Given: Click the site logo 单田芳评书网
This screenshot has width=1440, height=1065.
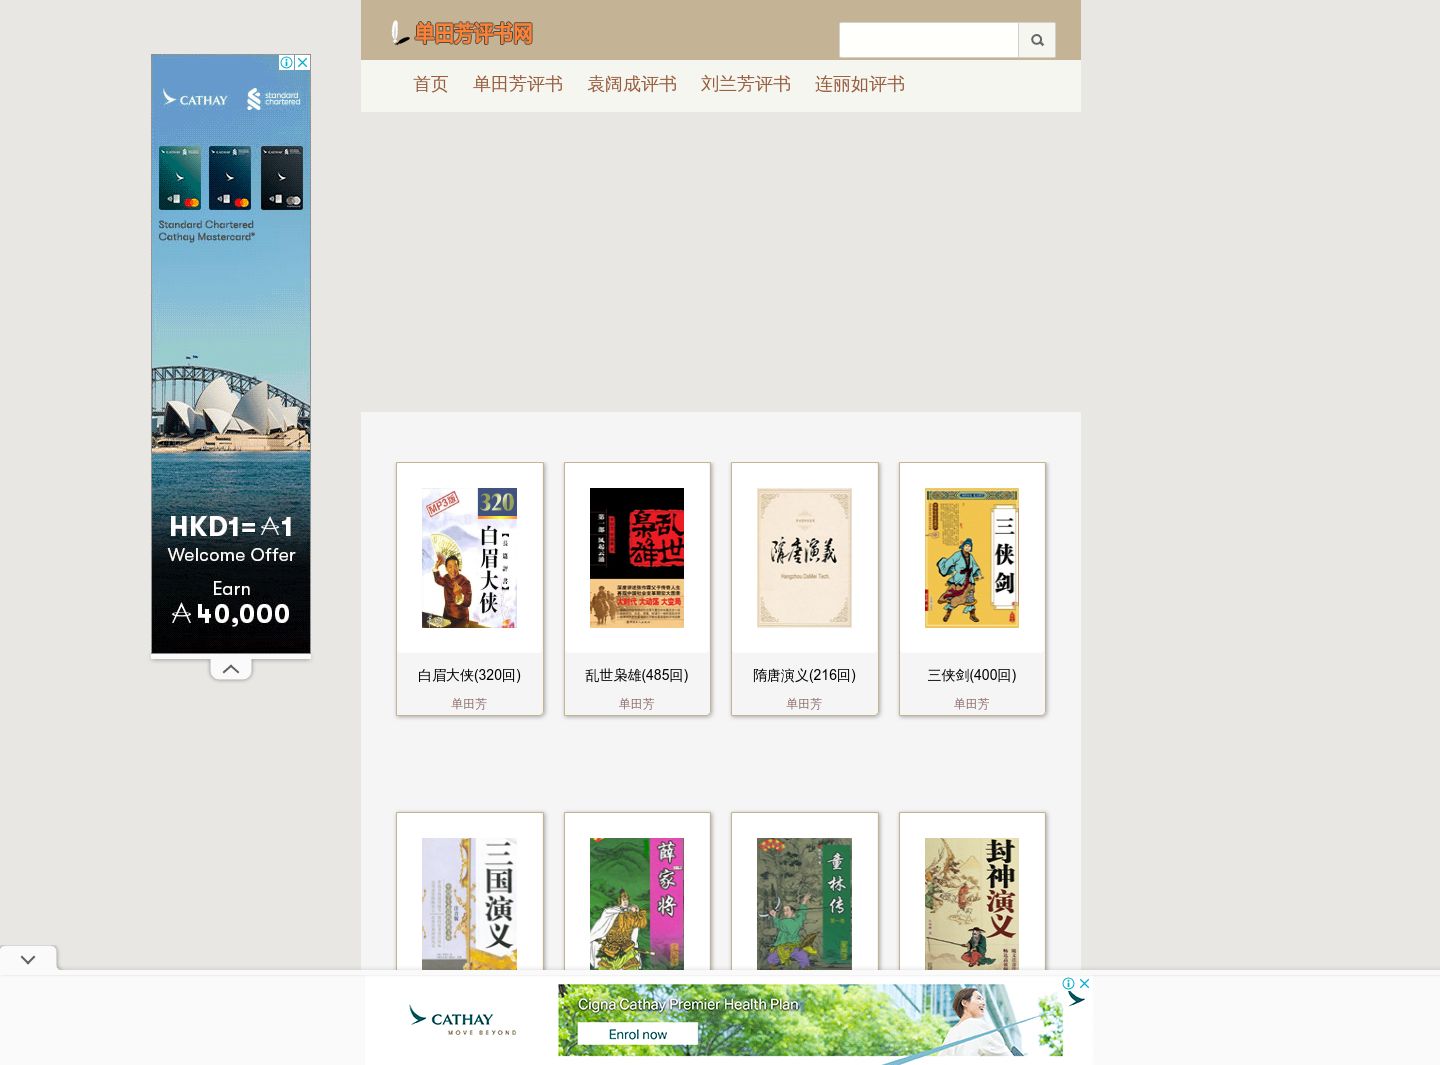Looking at the screenshot, I should (462, 33).
